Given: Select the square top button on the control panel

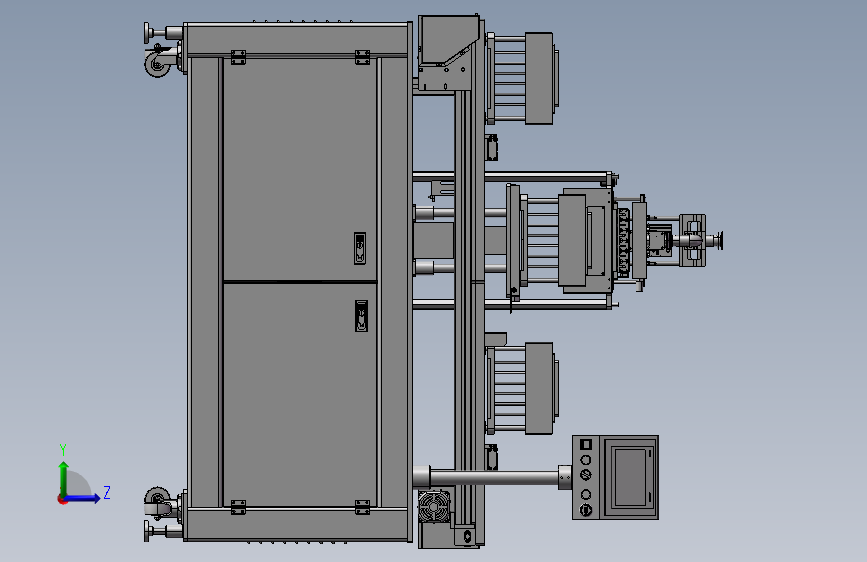Looking at the screenshot, I should 586,444.
